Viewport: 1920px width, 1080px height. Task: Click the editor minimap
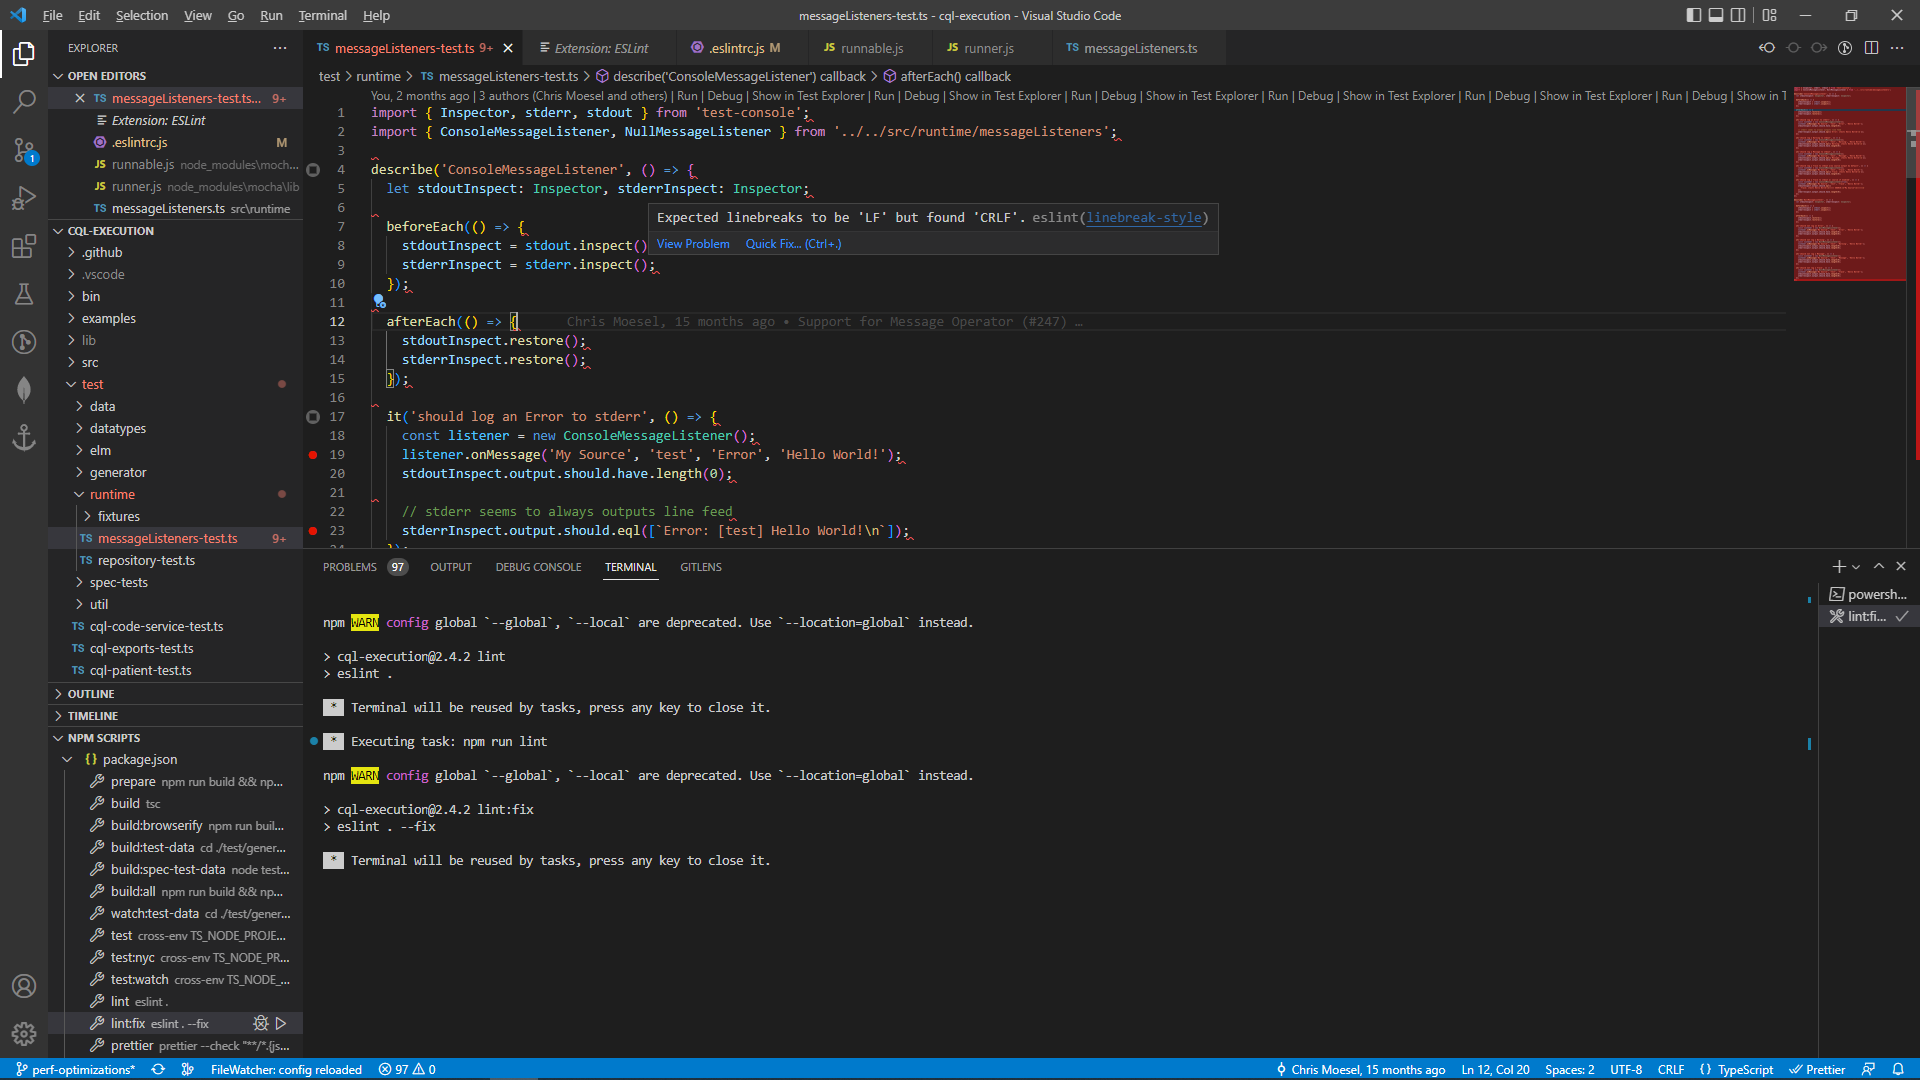1849,184
